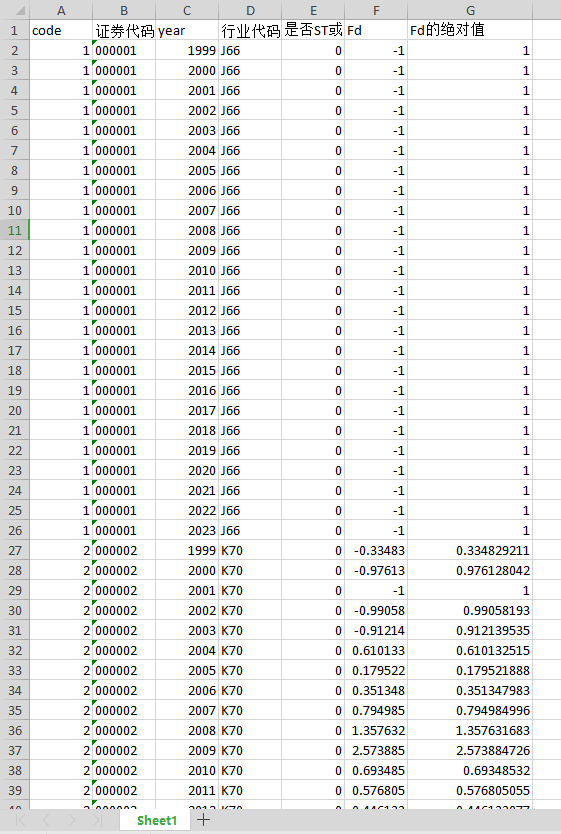Screen dimensions: 561x834
Task: Click cell F37 showing 2.573885
Action: point(376,750)
